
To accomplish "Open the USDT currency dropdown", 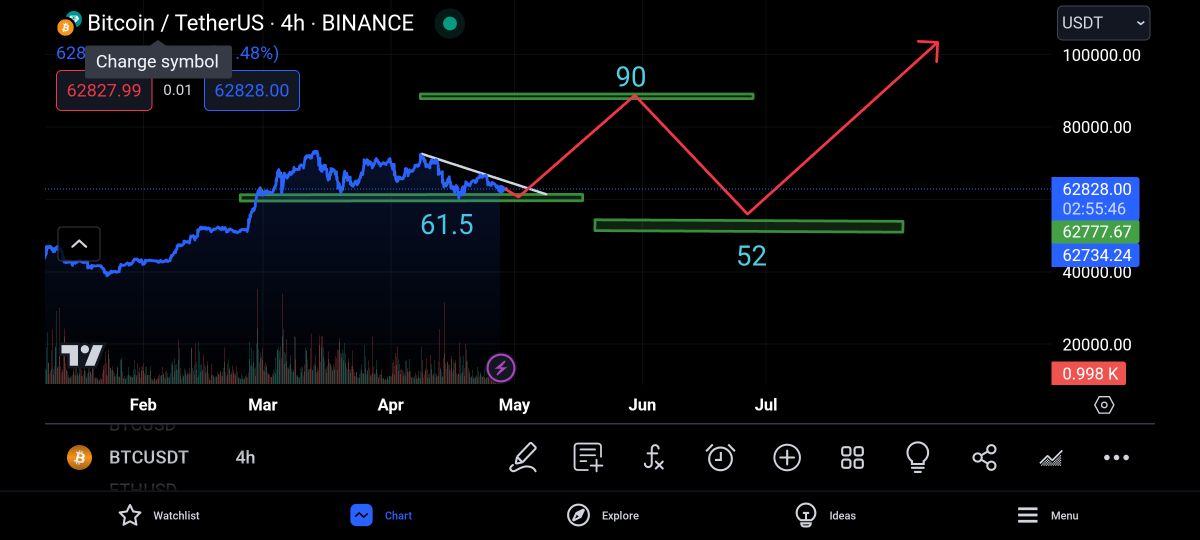I will click(1103, 22).
